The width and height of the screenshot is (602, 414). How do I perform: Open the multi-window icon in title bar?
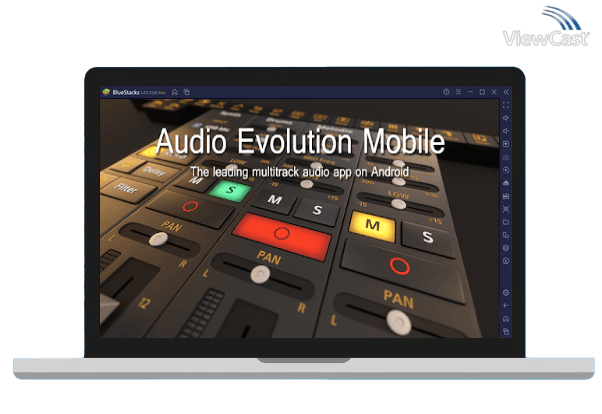pyautogui.click(x=187, y=92)
